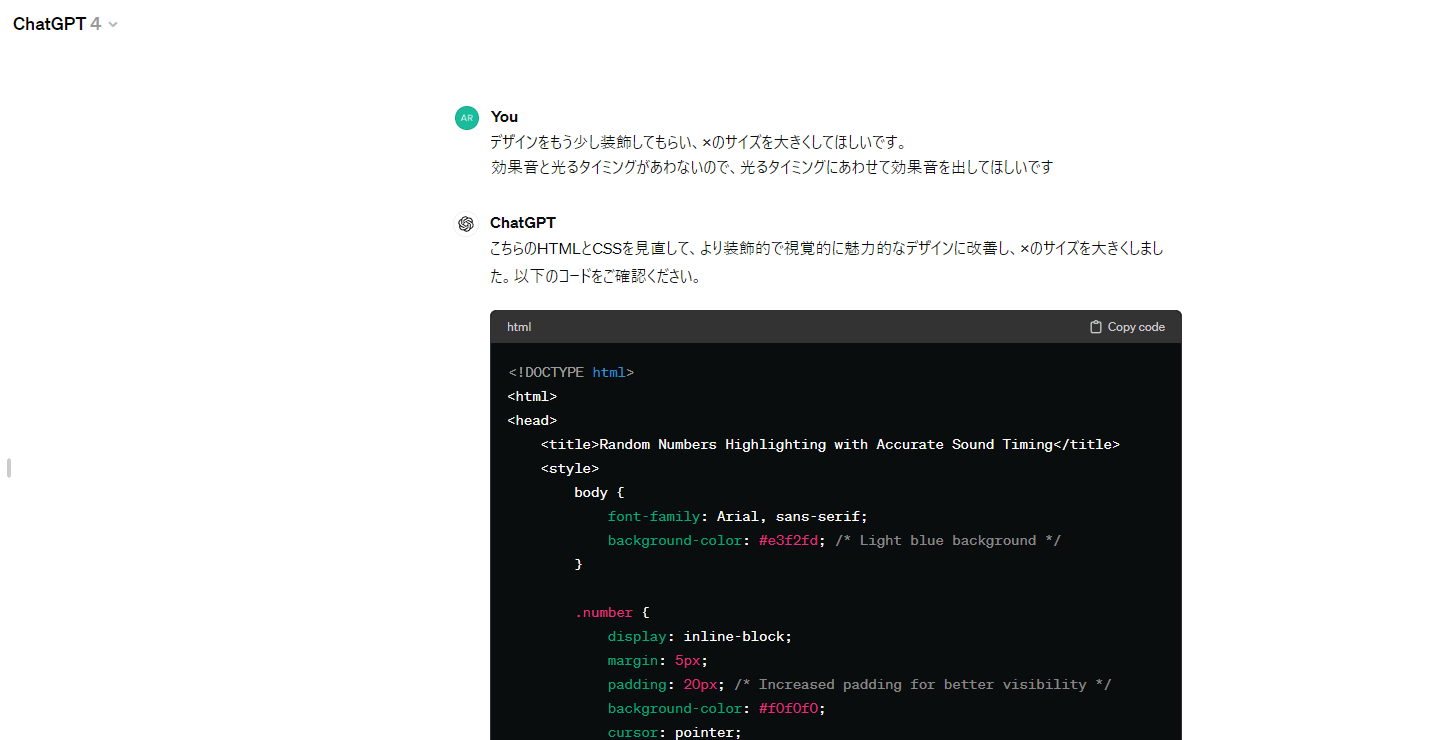Click ChatGPT's reply paragraph starting こちらのHTML

(x=827, y=262)
